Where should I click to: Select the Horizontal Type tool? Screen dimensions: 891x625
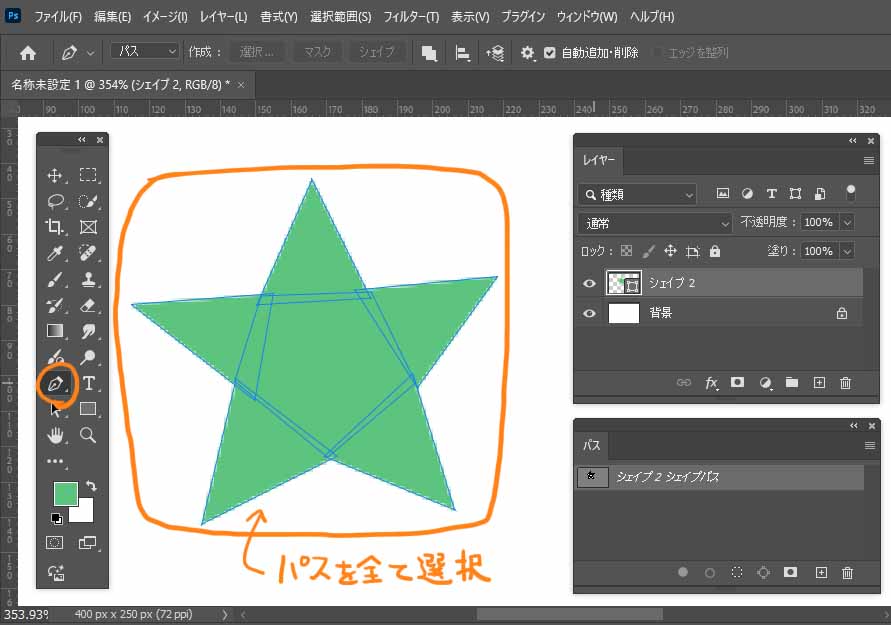coord(88,383)
